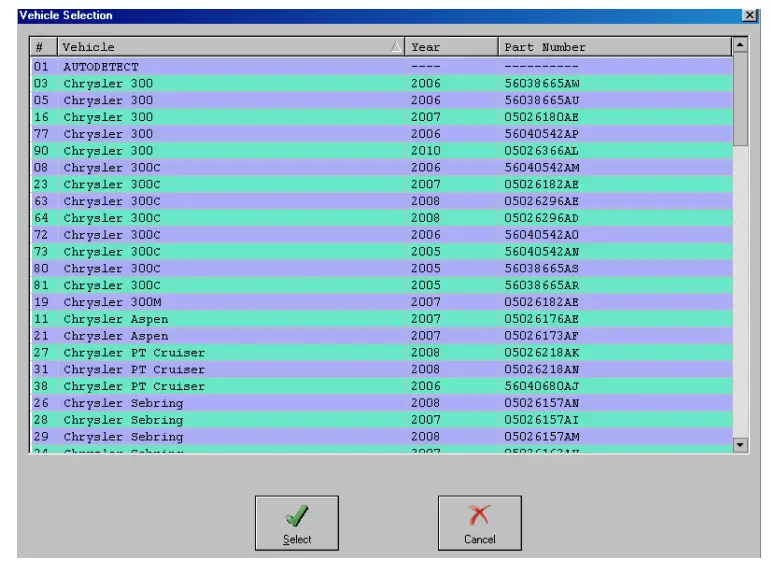Click the Cancel button with red X
Image resolution: width=770 pixels, height=568 pixels.
480,523
